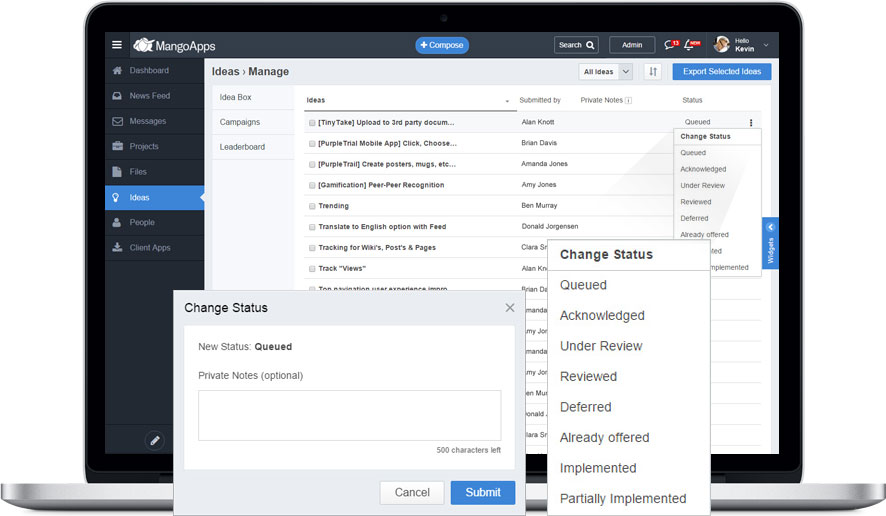This screenshot has height=516, width=886.
Task: Choose Partially Implemented in enlarged menu
Action: click(623, 498)
